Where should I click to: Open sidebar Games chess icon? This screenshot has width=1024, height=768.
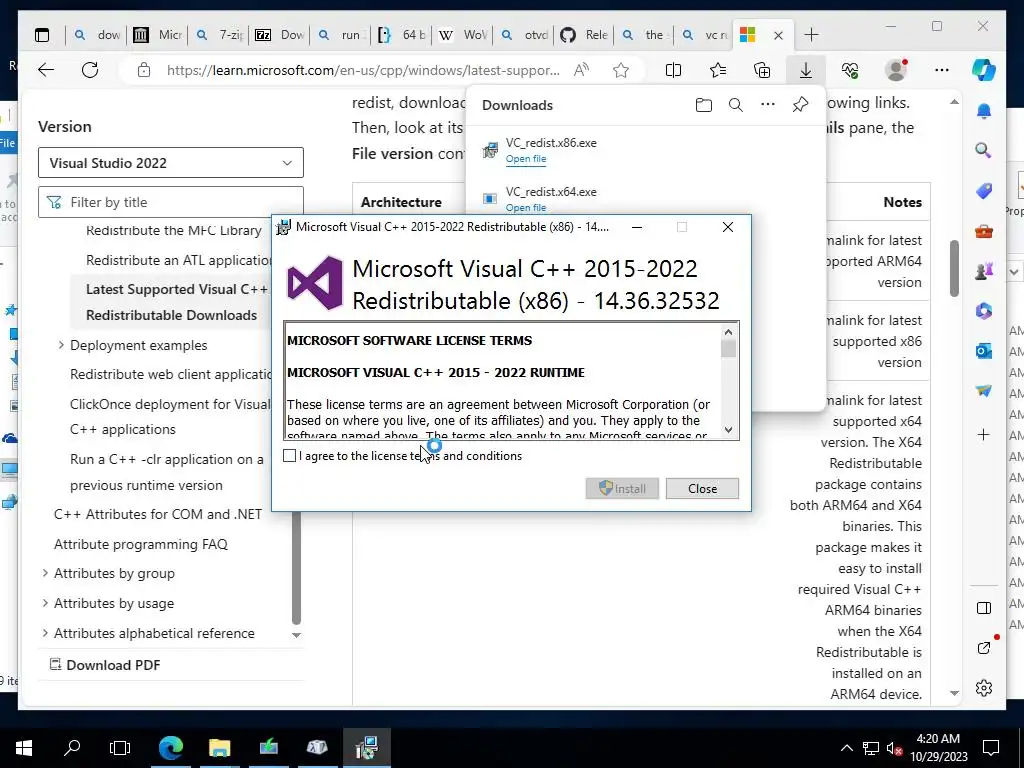[984, 270]
